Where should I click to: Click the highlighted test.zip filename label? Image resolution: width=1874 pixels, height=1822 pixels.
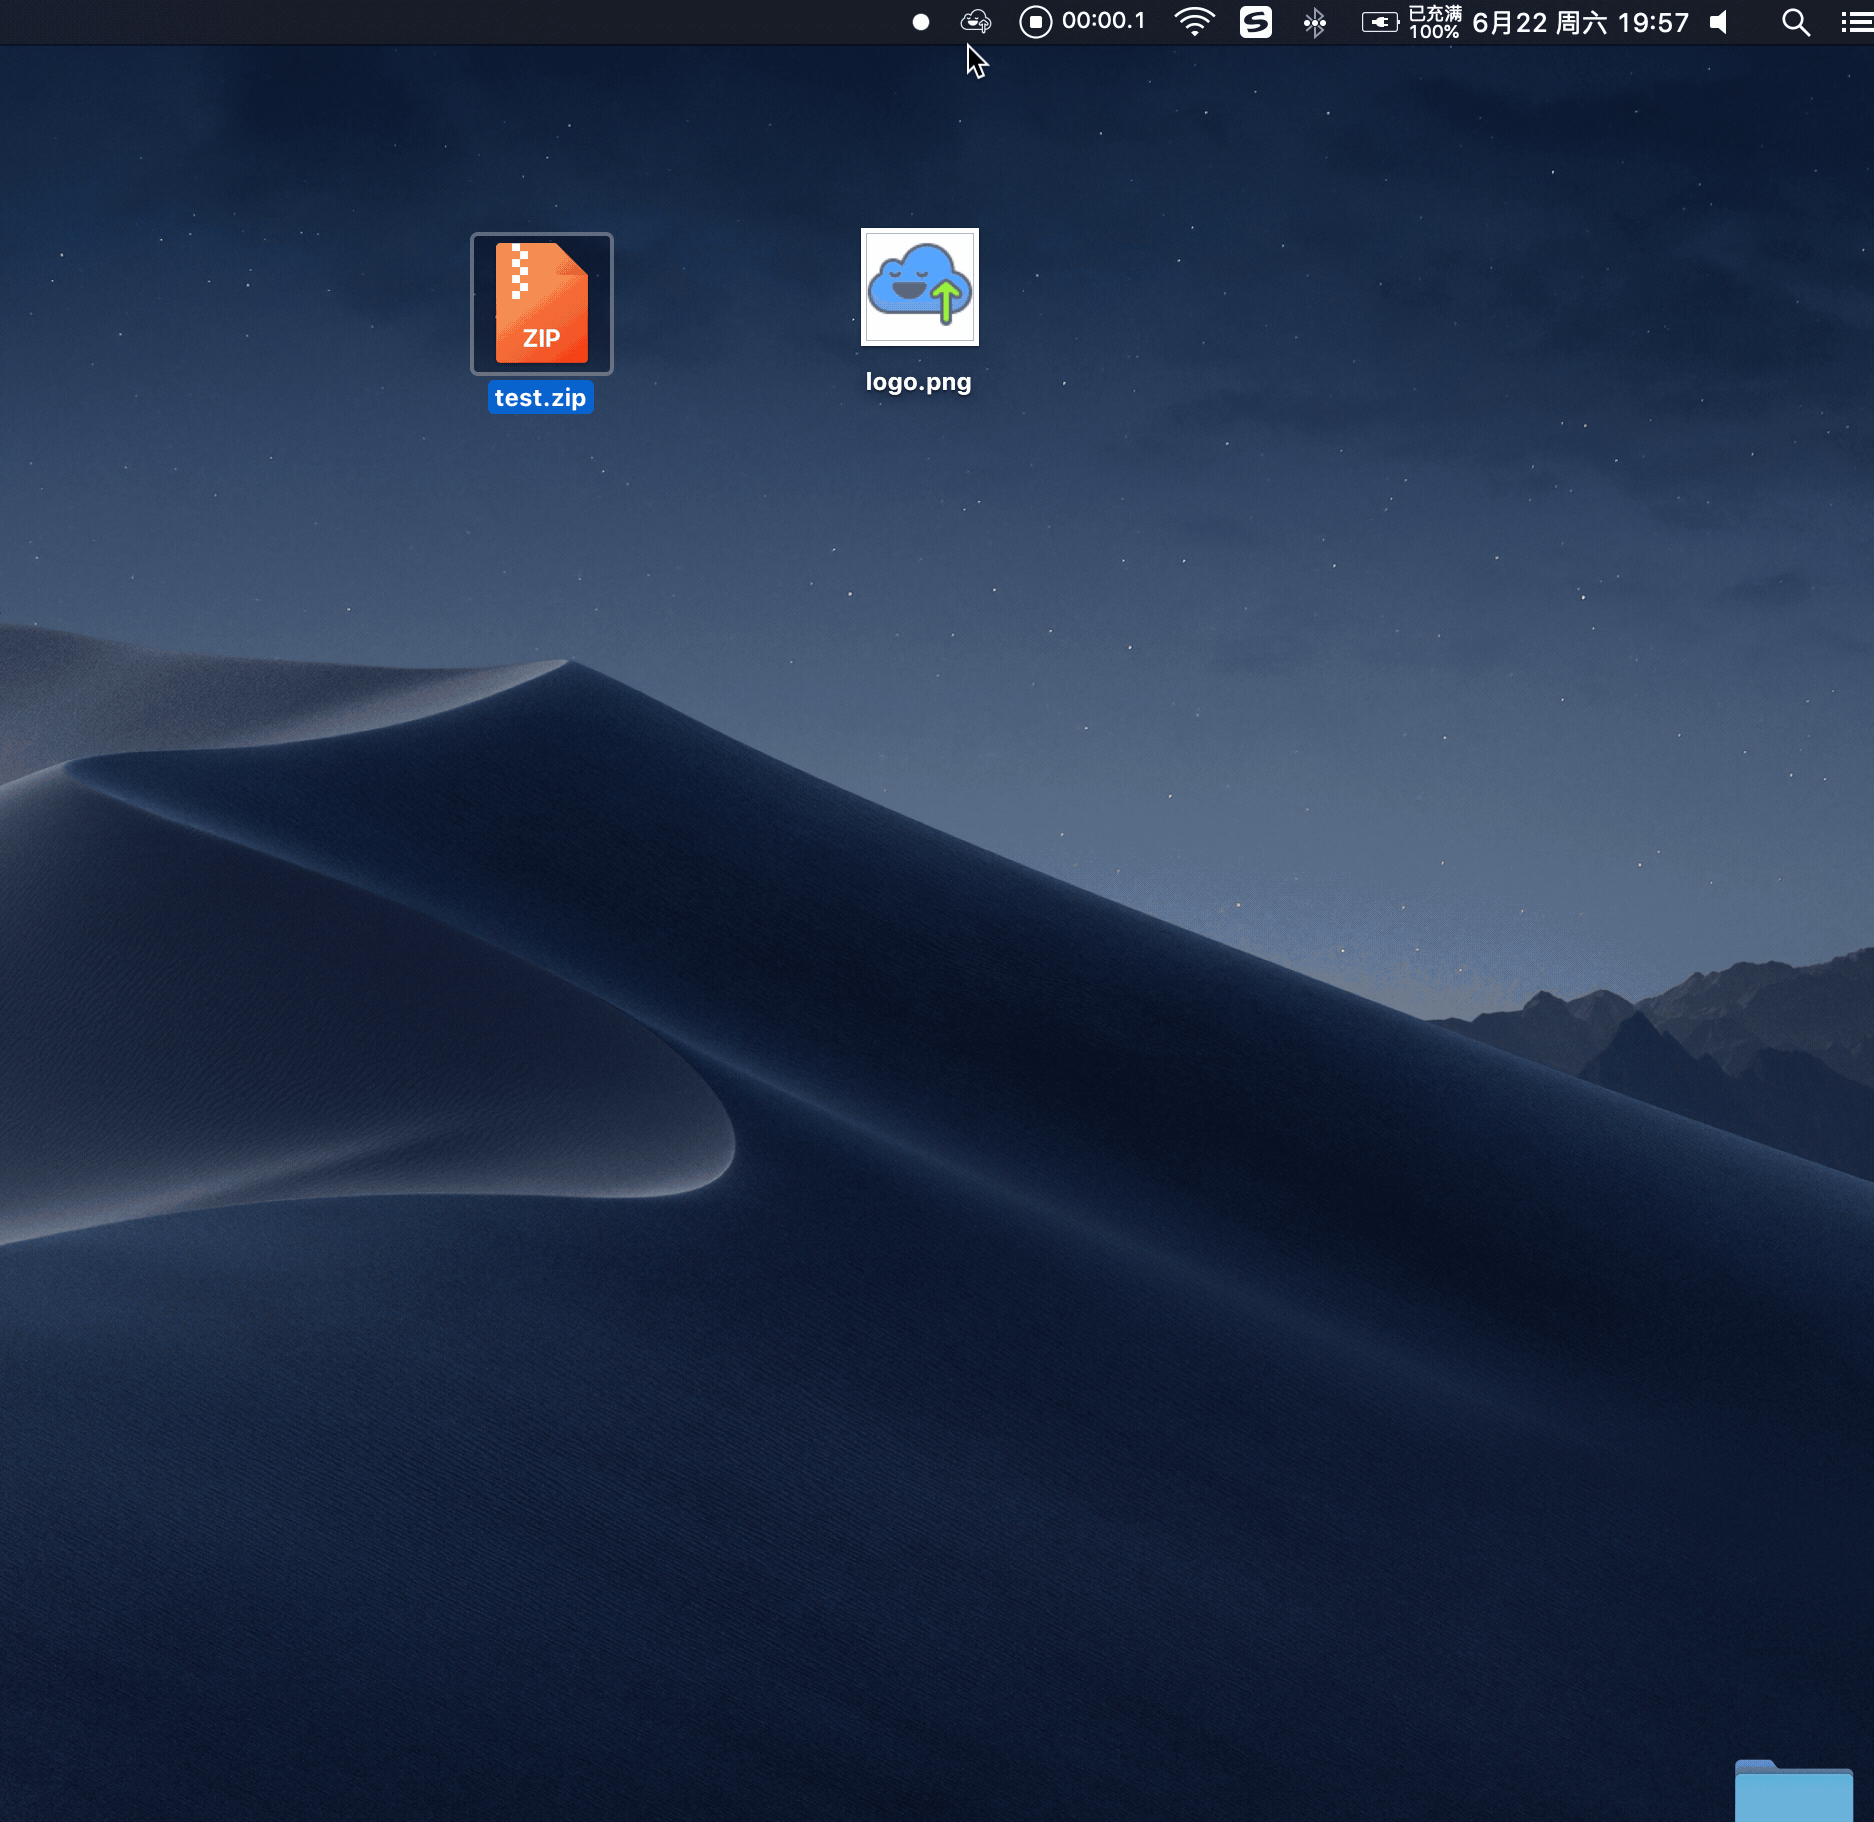540,396
